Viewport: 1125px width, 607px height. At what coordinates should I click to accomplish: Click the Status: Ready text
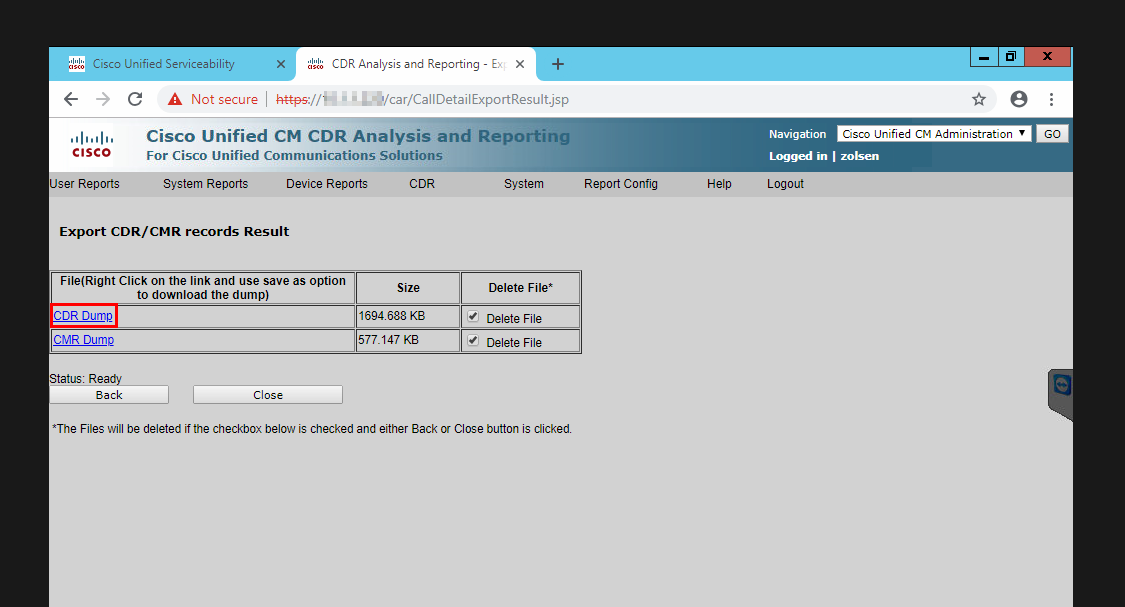85,379
